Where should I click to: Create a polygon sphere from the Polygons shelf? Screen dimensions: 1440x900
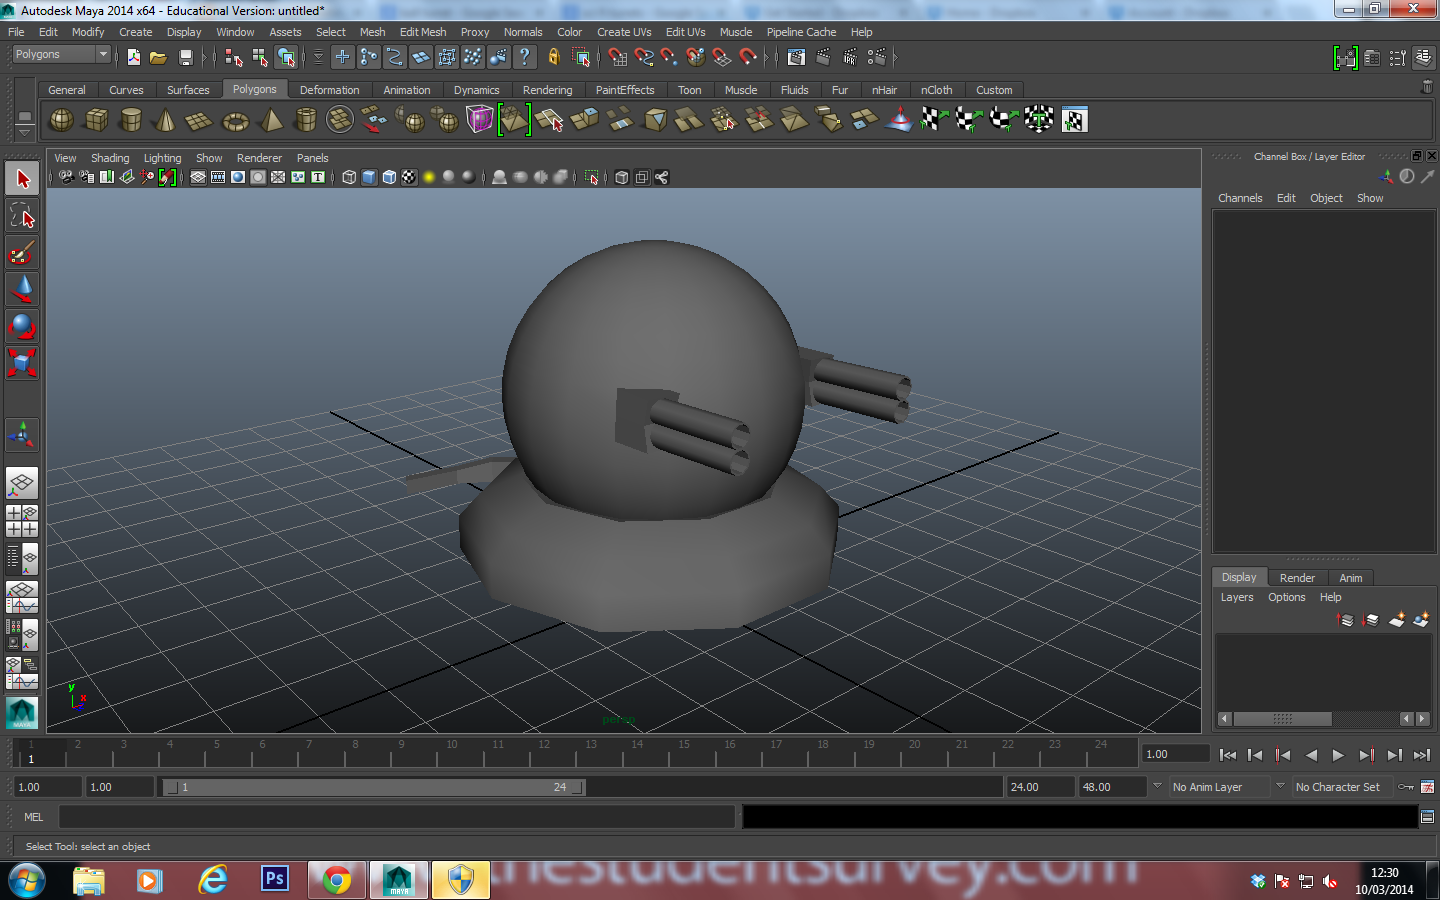click(61, 119)
